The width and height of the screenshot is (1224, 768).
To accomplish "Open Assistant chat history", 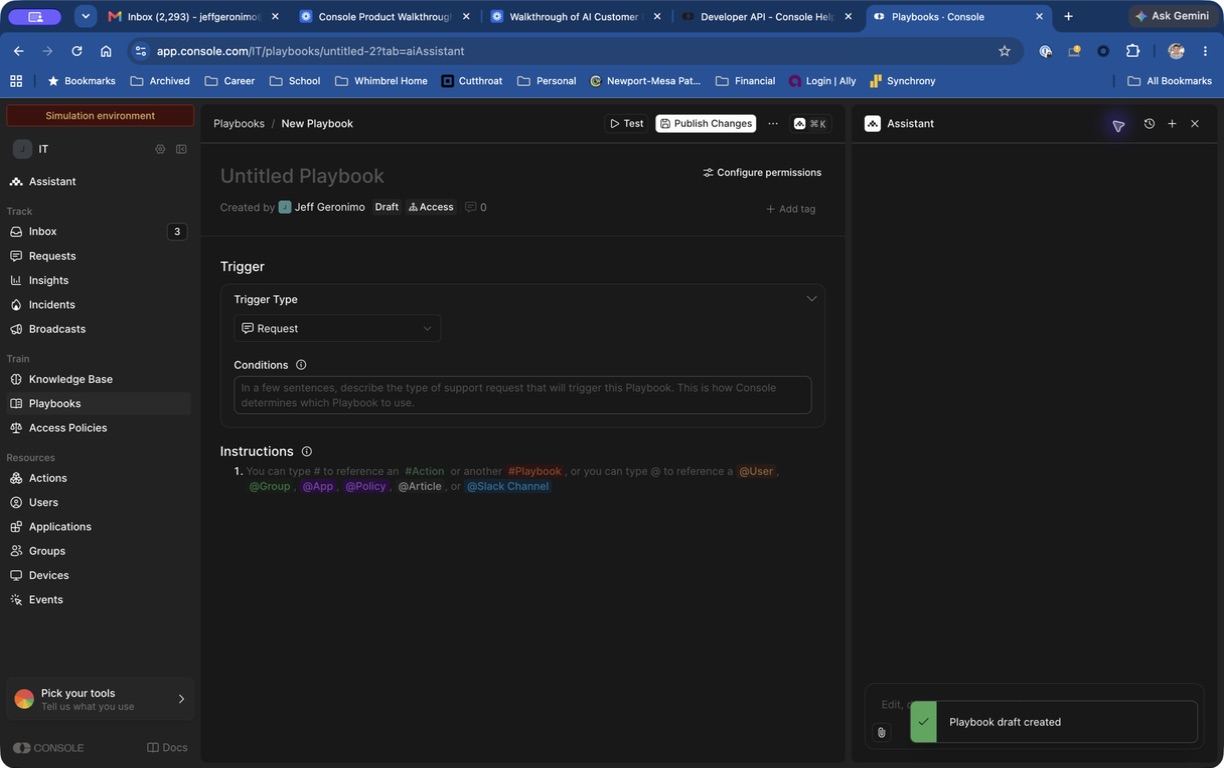I will point(1149,123).
